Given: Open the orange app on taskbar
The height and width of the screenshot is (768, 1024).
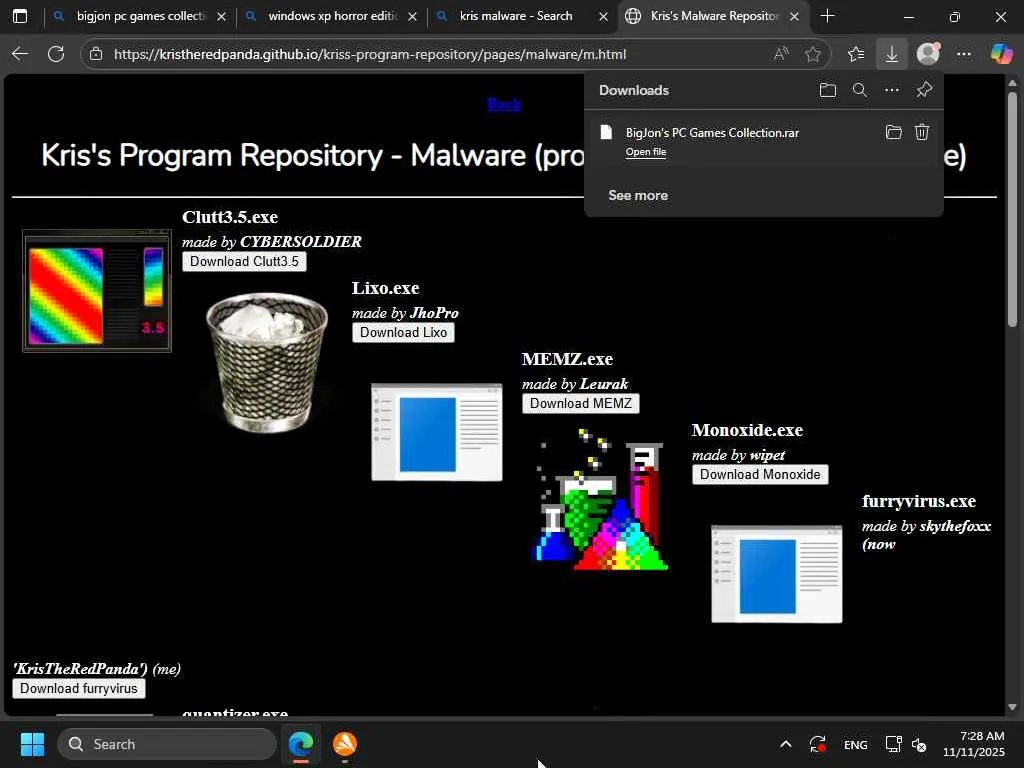Looking at the screenshot, I should click(x=345, y=744).
